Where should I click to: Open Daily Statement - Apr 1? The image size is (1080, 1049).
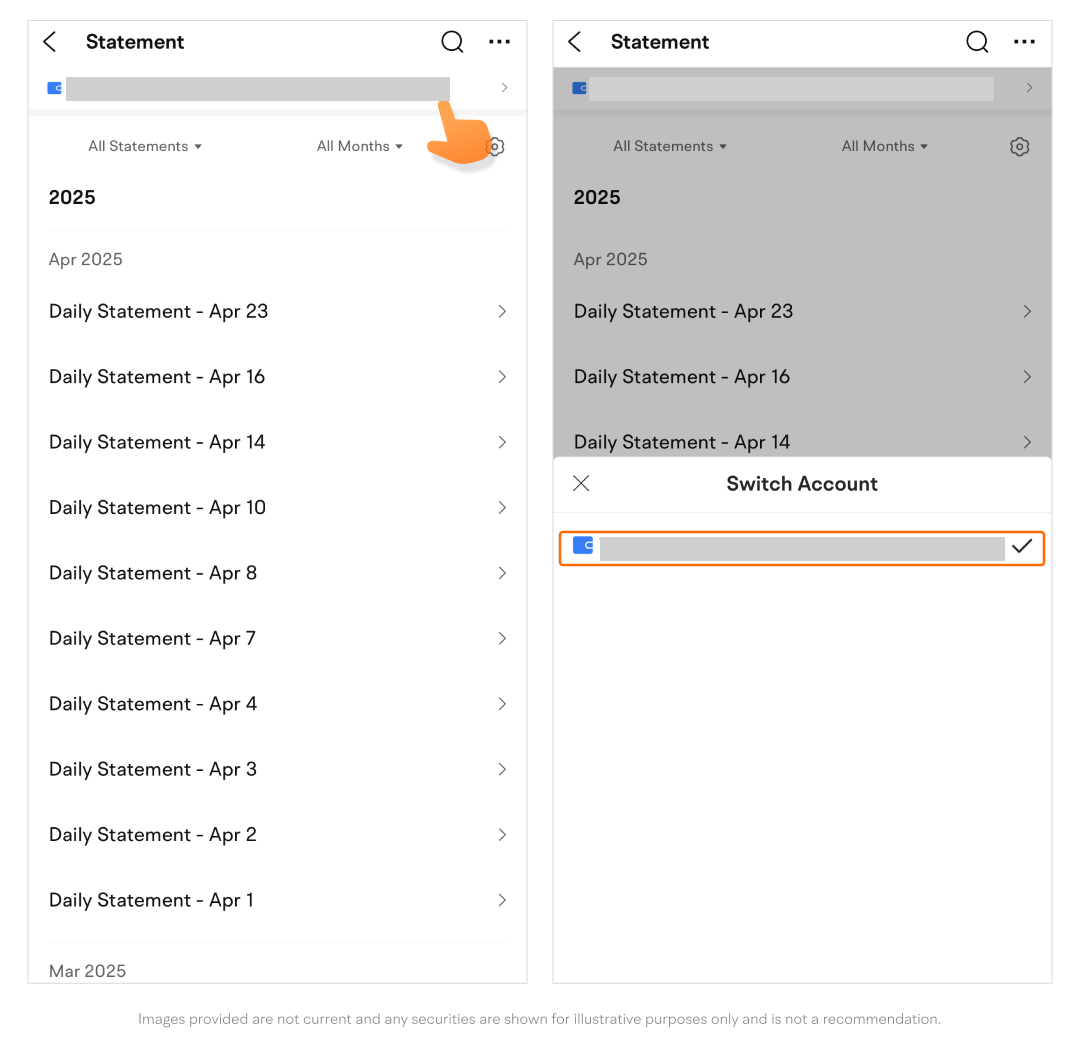[152, 900]
